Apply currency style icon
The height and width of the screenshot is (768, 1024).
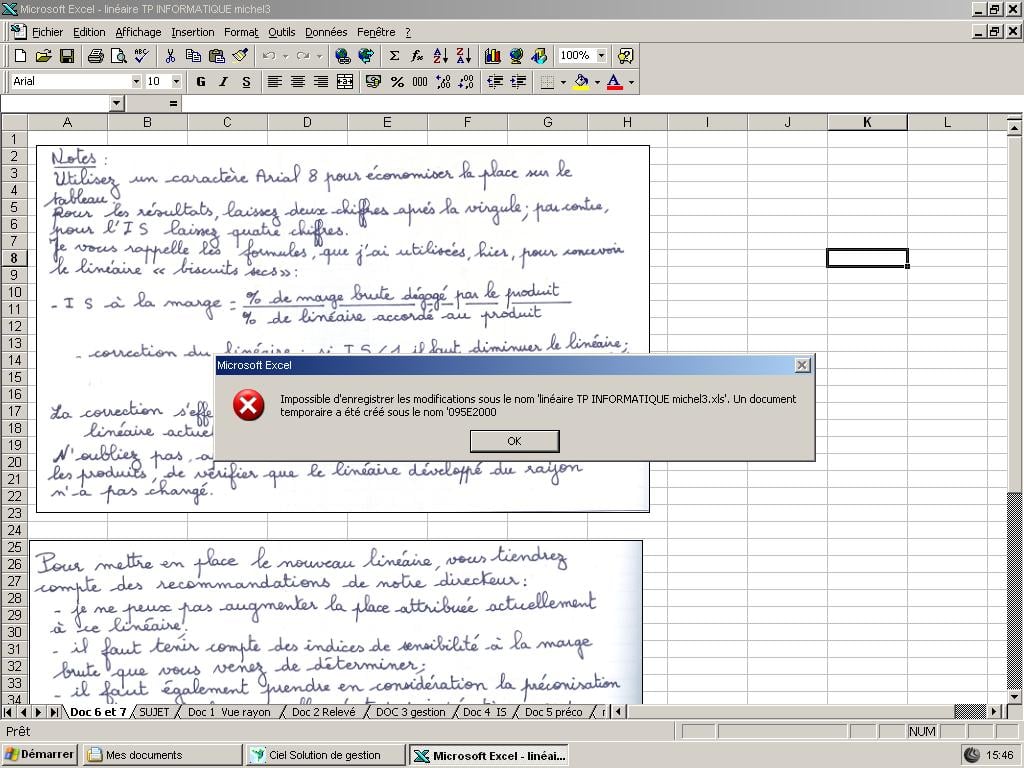pyautogui.click(x=374, y=82)
